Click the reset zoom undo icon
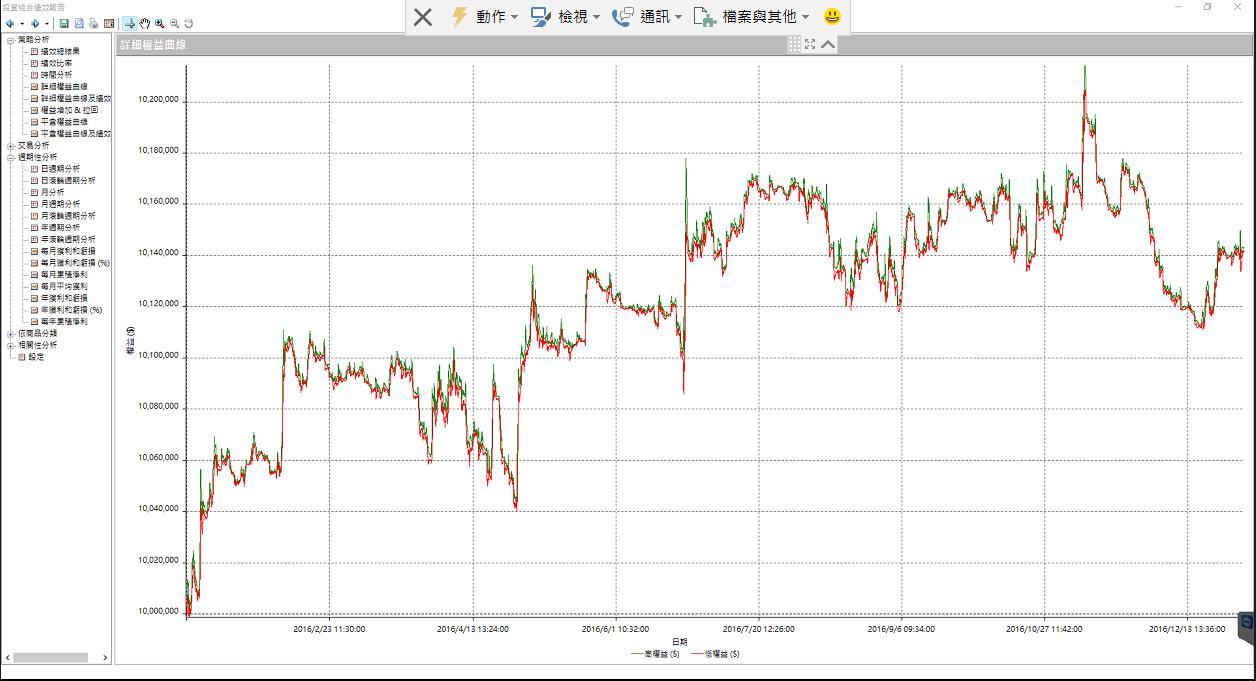Screen dimensions: 1256x681 189,23
